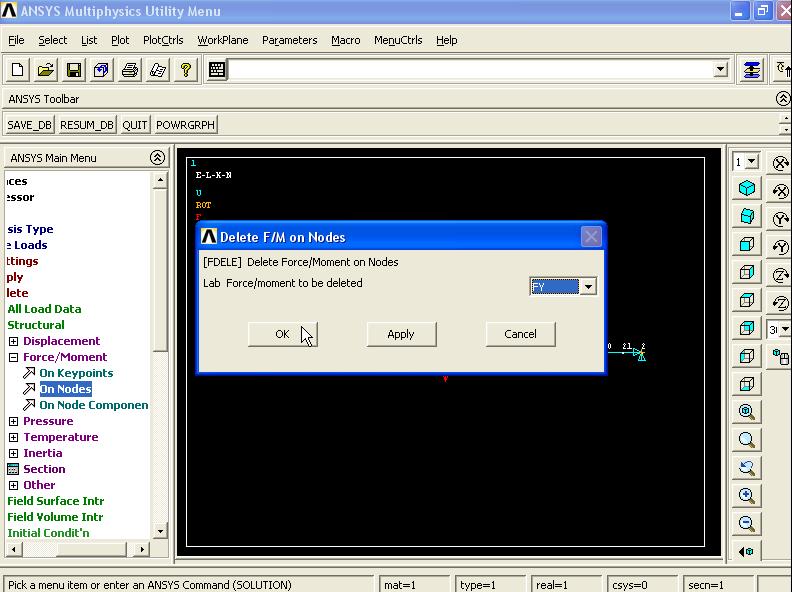The height and width of the screenshot is (592, 792).
Task: Click the Raise Hidden windows icon
Action: tap(752, 70)
